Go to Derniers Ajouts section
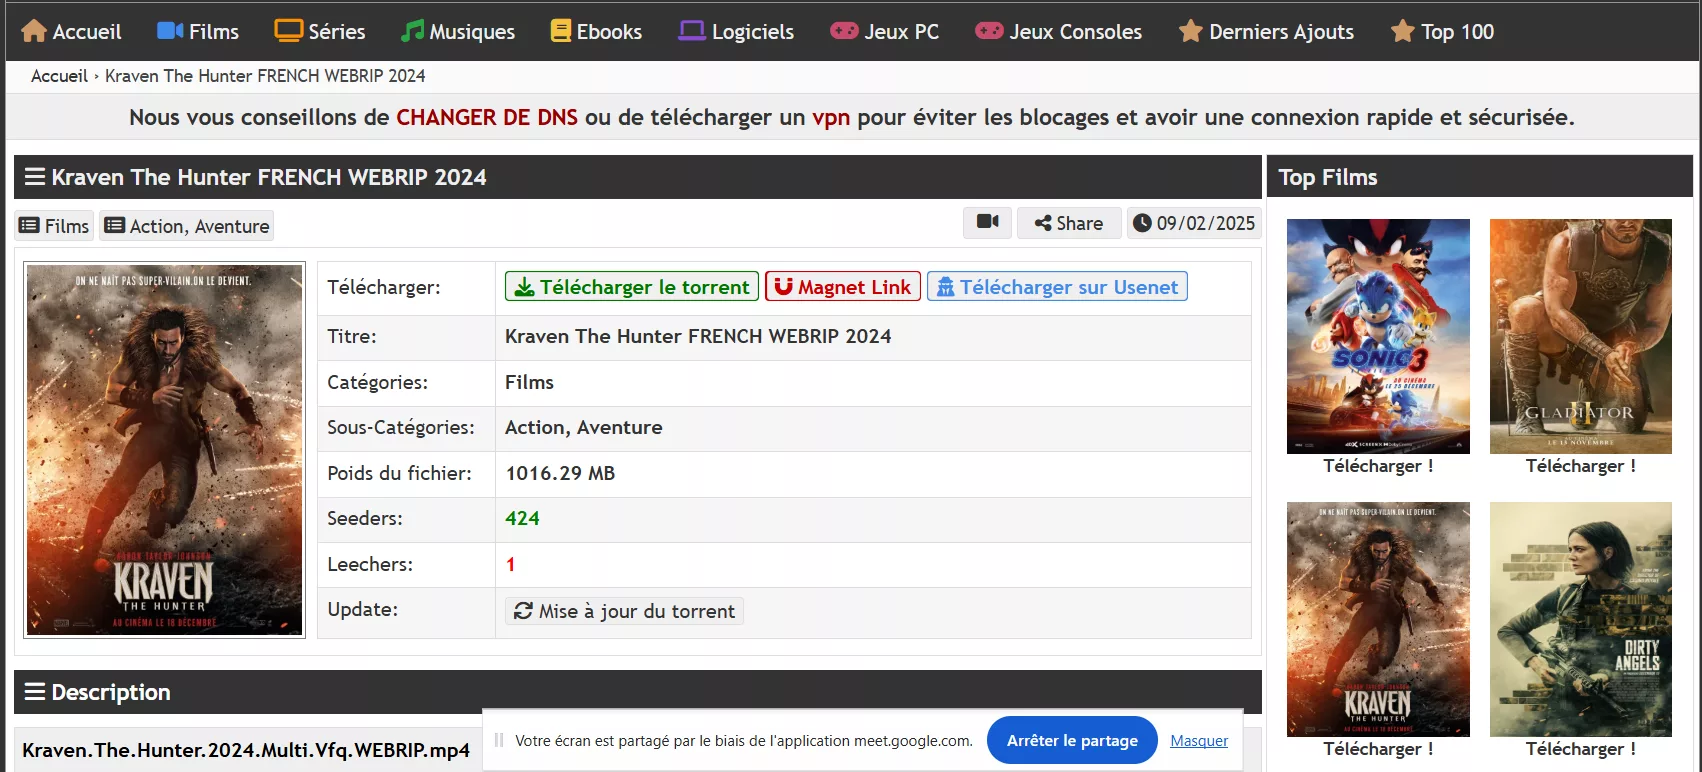The height and width of the screenshot is (772, 1702). pos(1266,31)
